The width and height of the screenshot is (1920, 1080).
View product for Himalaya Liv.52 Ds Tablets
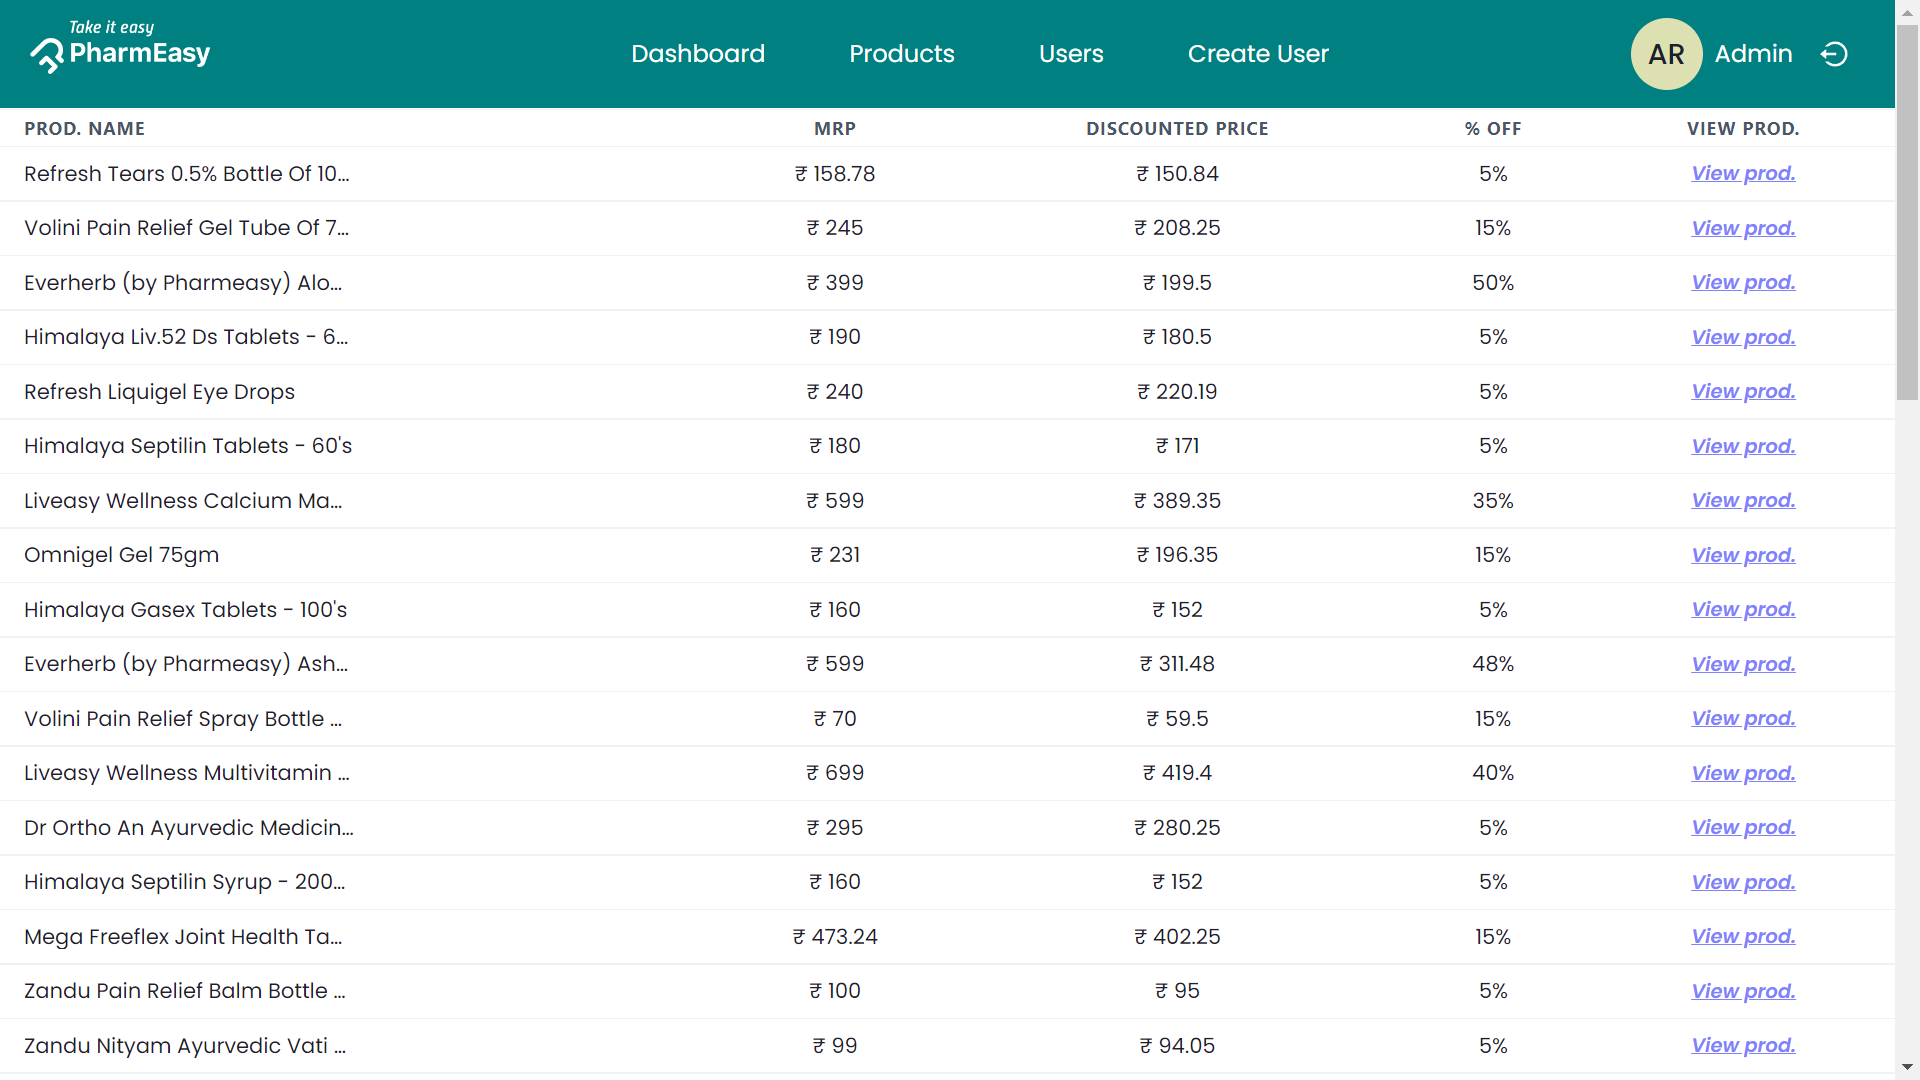click(x=1742, y=337)
